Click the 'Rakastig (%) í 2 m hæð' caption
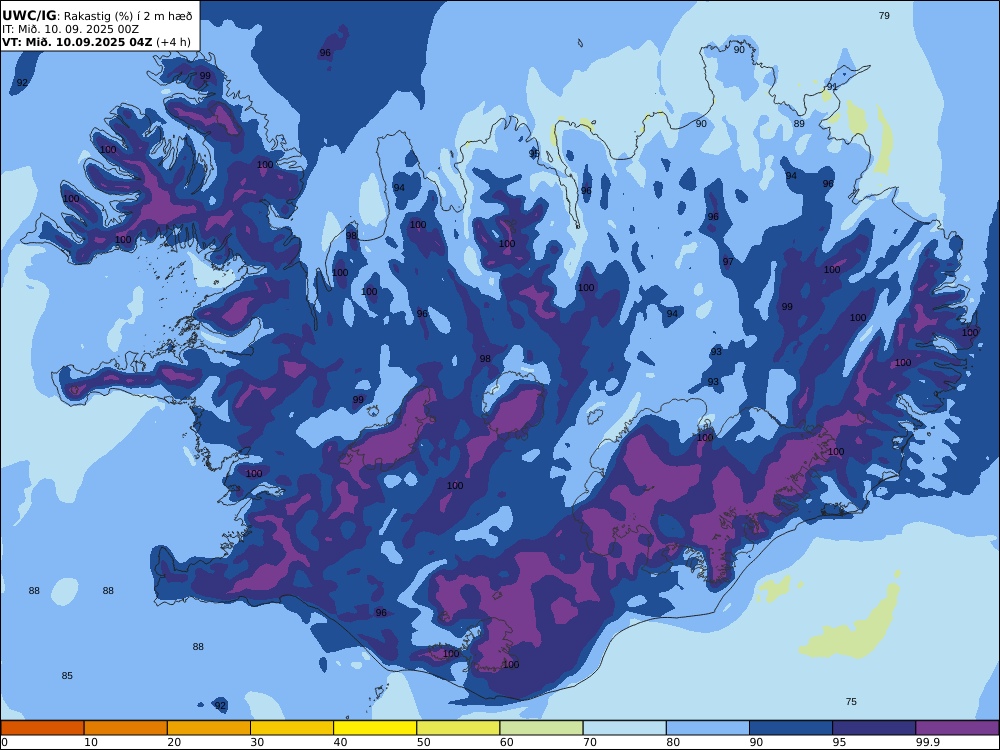The height and width of the screenshot is (750, 1000). [x=129, y=16]
